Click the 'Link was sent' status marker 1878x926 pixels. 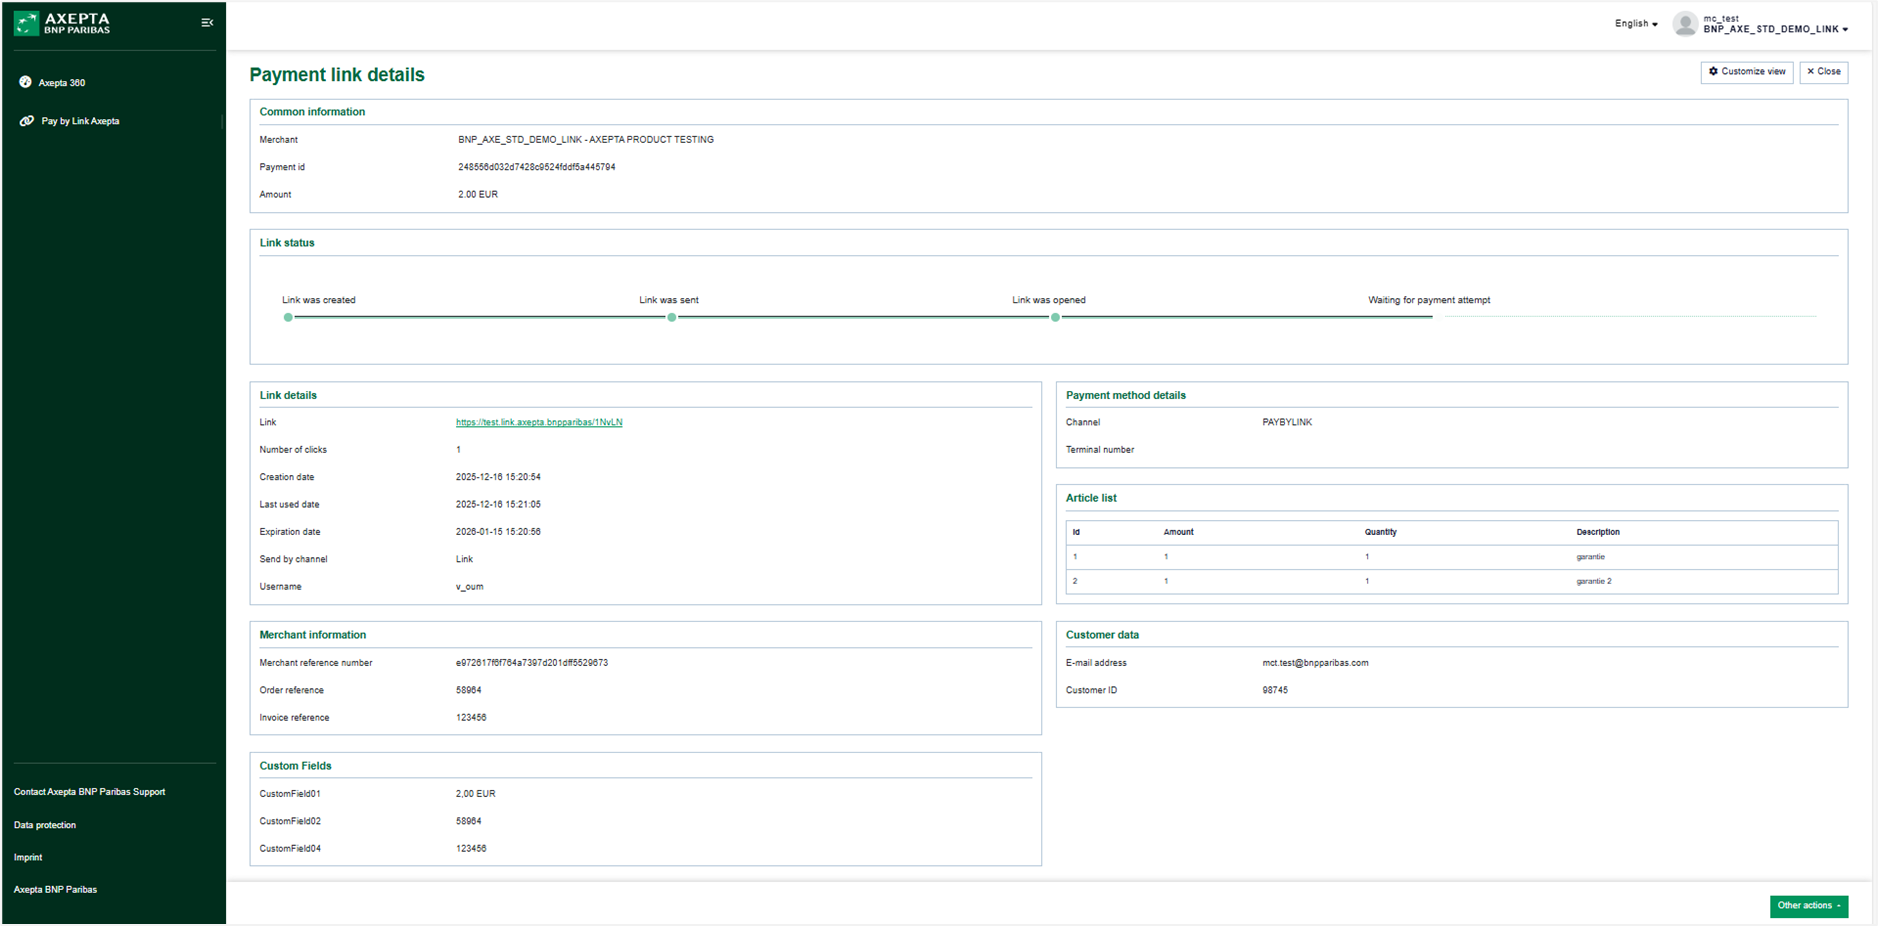672,317
